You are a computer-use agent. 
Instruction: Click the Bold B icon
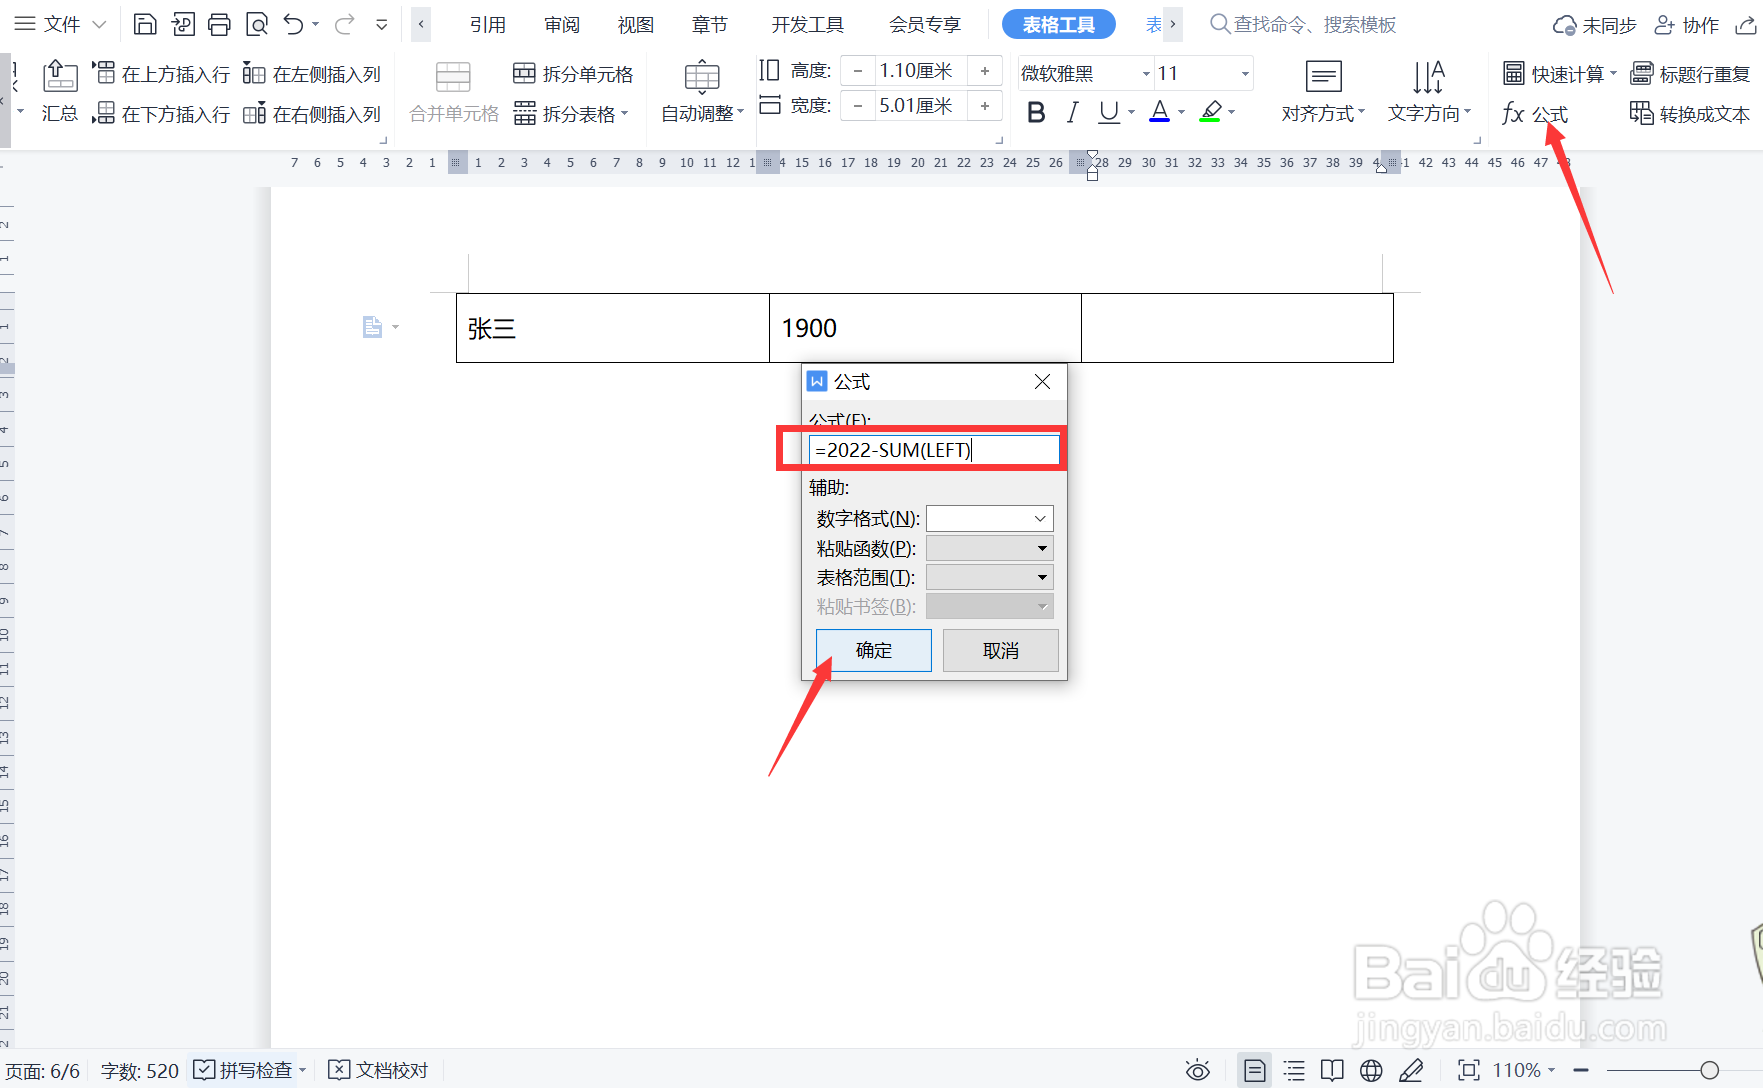(1036, 113)
